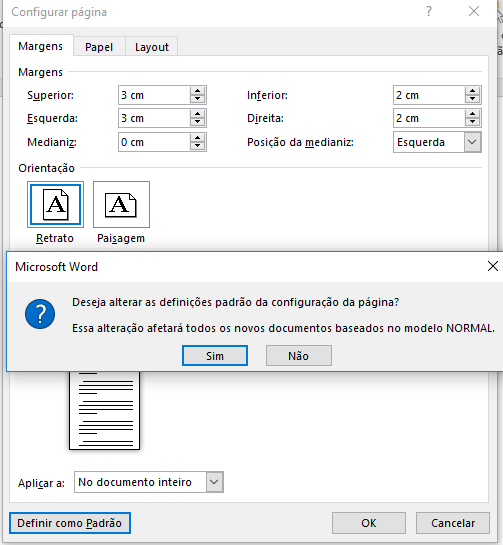The width and height of the screenshot is (503, 545).
Task: Expand the Aplicar a dropdown list
Action: point(214,482)
